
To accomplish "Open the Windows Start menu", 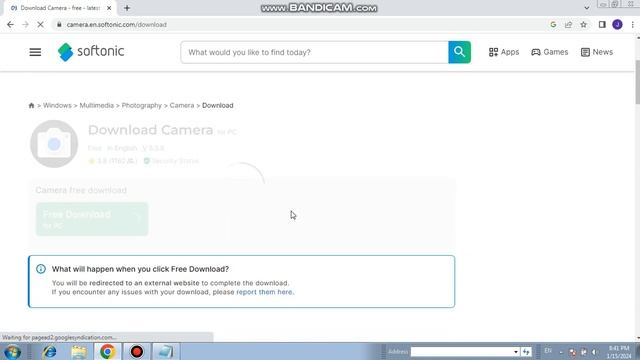I will tap(12, 352).
